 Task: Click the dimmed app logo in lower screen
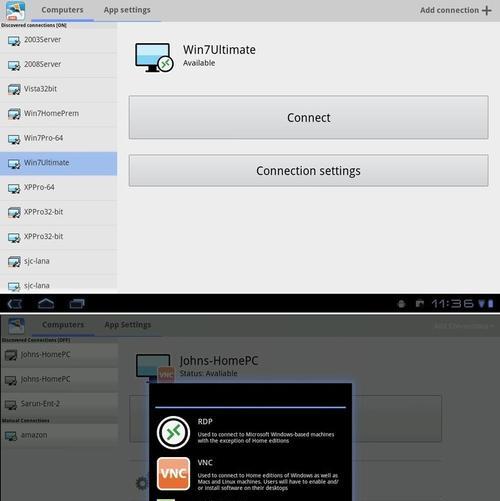(x=16, y=326)
